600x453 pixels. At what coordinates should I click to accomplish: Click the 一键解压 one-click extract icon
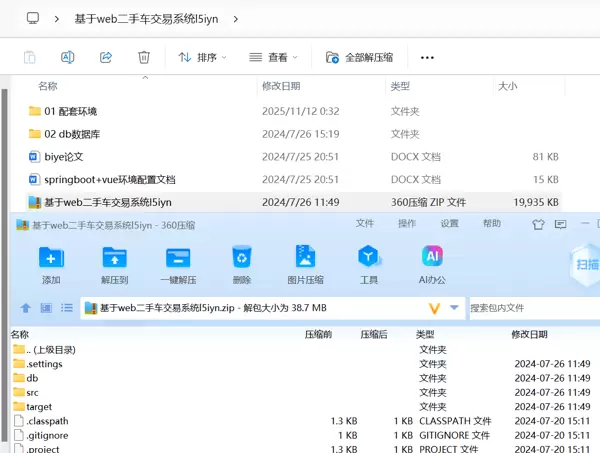point(178,258)
